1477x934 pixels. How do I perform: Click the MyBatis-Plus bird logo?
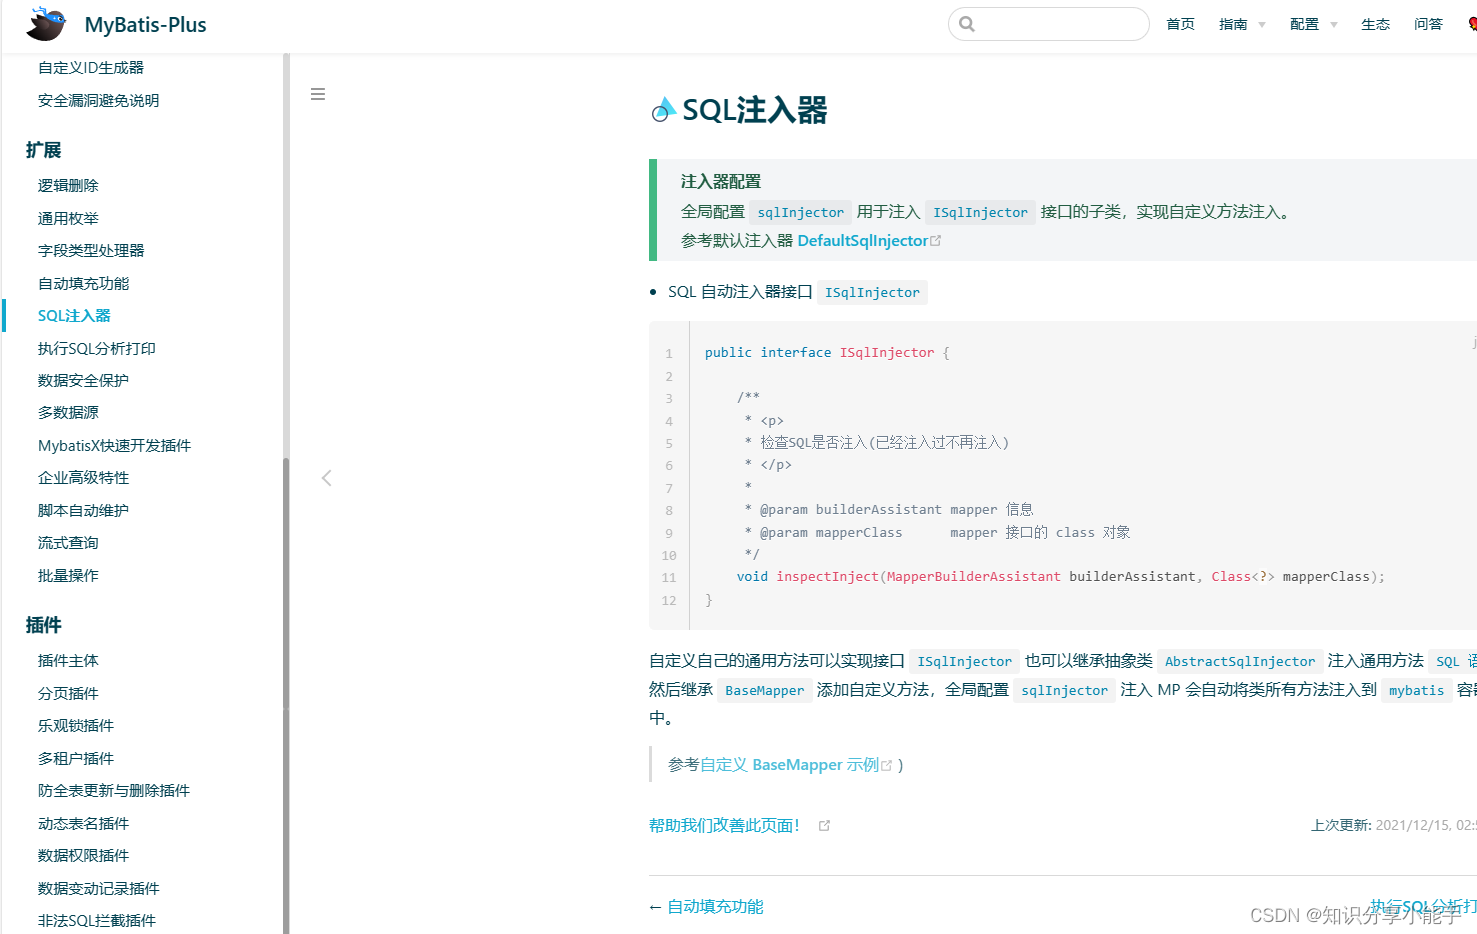pyautogui.click(x=46, y=24)
